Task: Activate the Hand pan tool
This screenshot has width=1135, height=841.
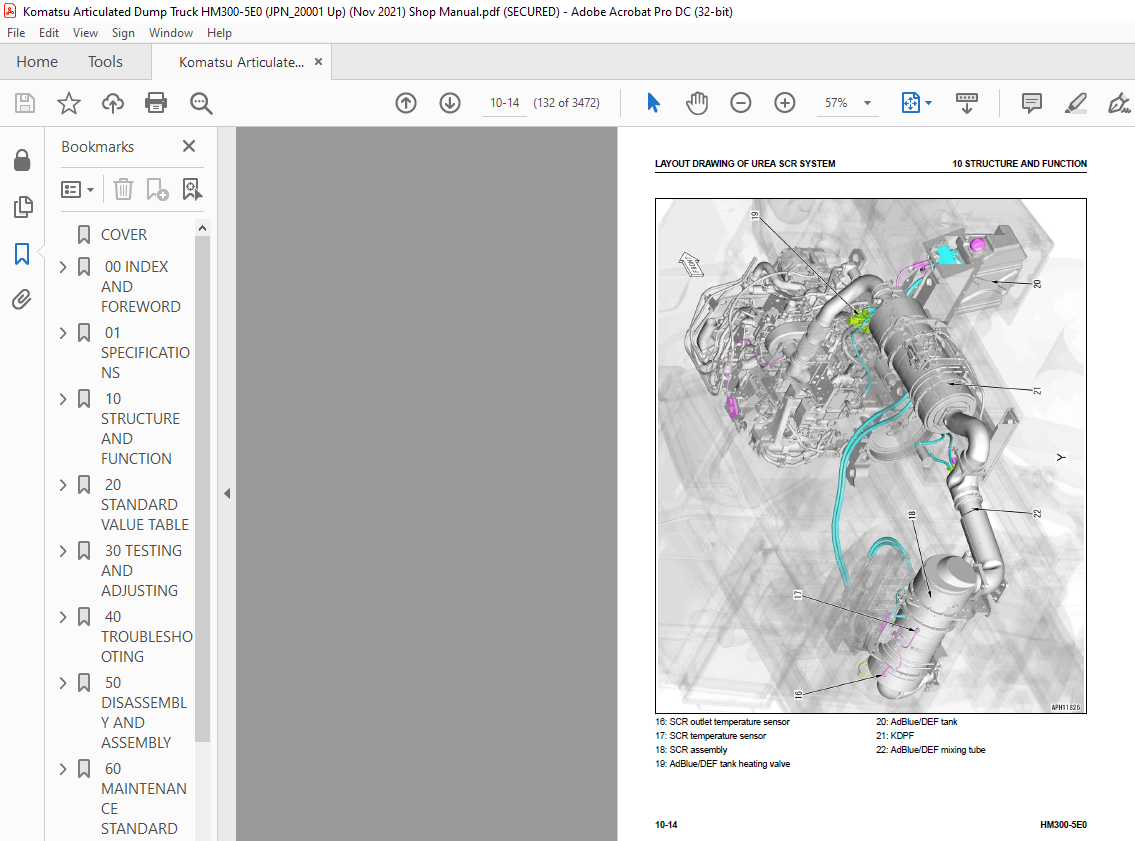Action: 696,103
